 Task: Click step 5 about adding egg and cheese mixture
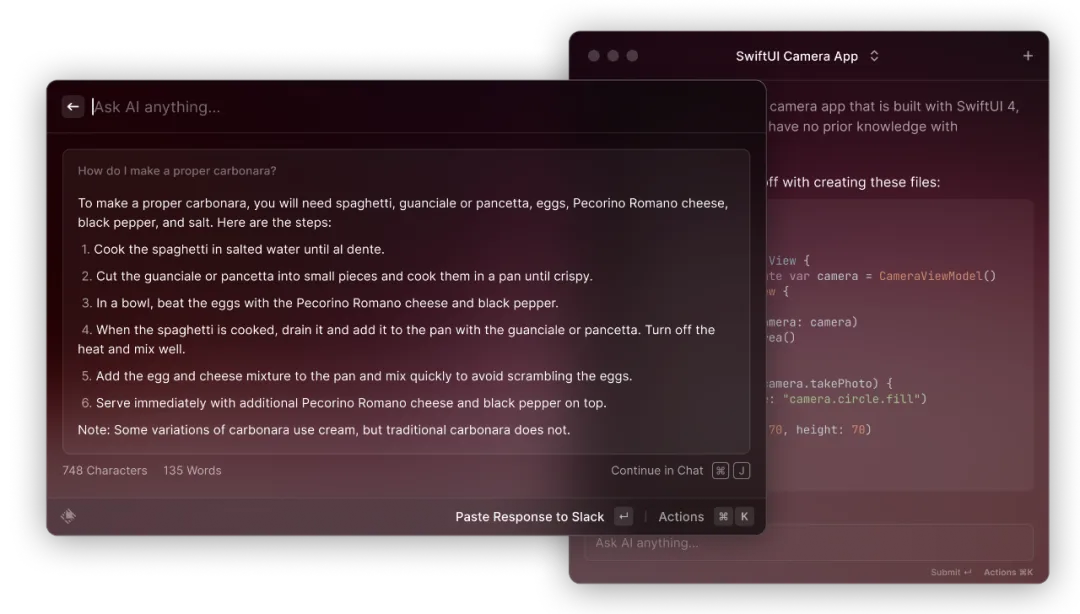point(356,376)
